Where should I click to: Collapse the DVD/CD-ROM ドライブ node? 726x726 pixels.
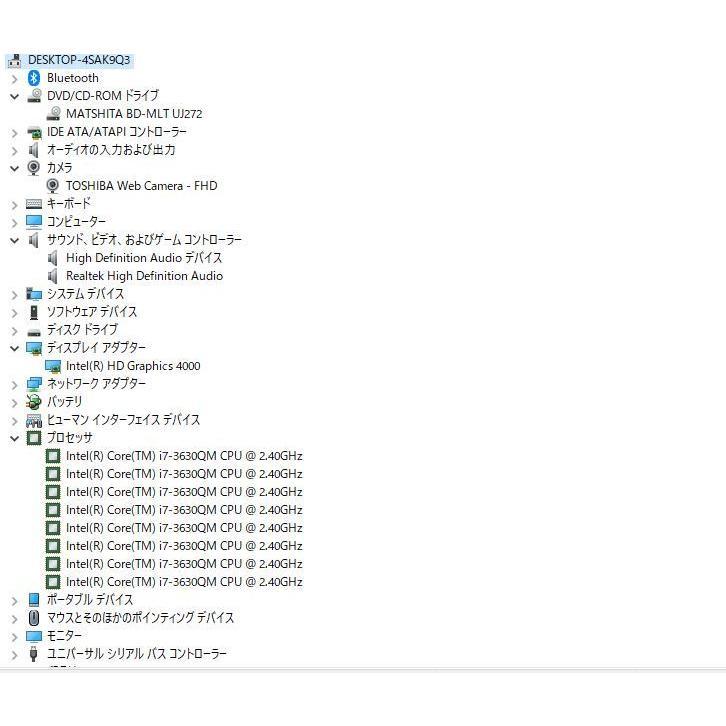[14, 96]
